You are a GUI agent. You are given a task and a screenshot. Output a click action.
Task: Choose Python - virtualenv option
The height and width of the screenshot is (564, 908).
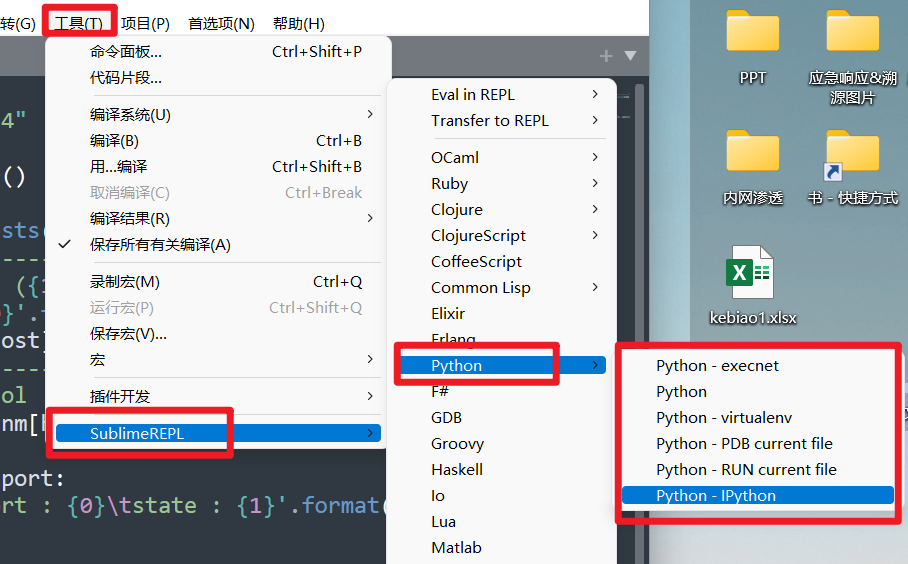757,418
